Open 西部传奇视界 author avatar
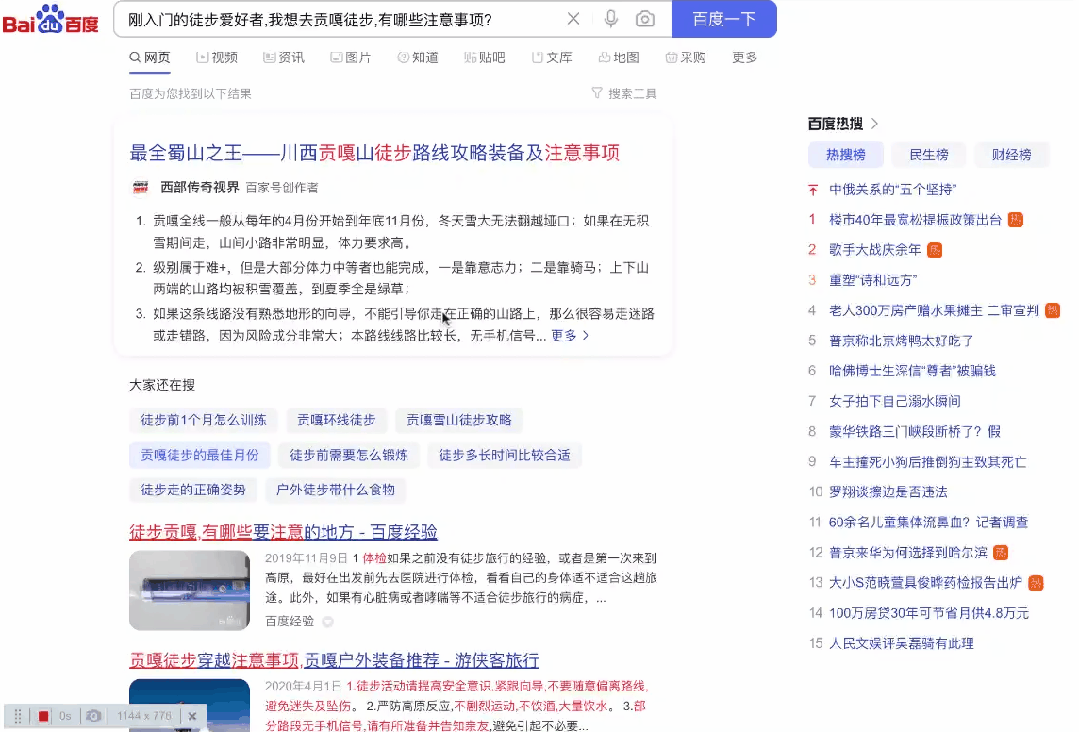Viewport: 1079px width, 732px height. [x=140, y=187]
